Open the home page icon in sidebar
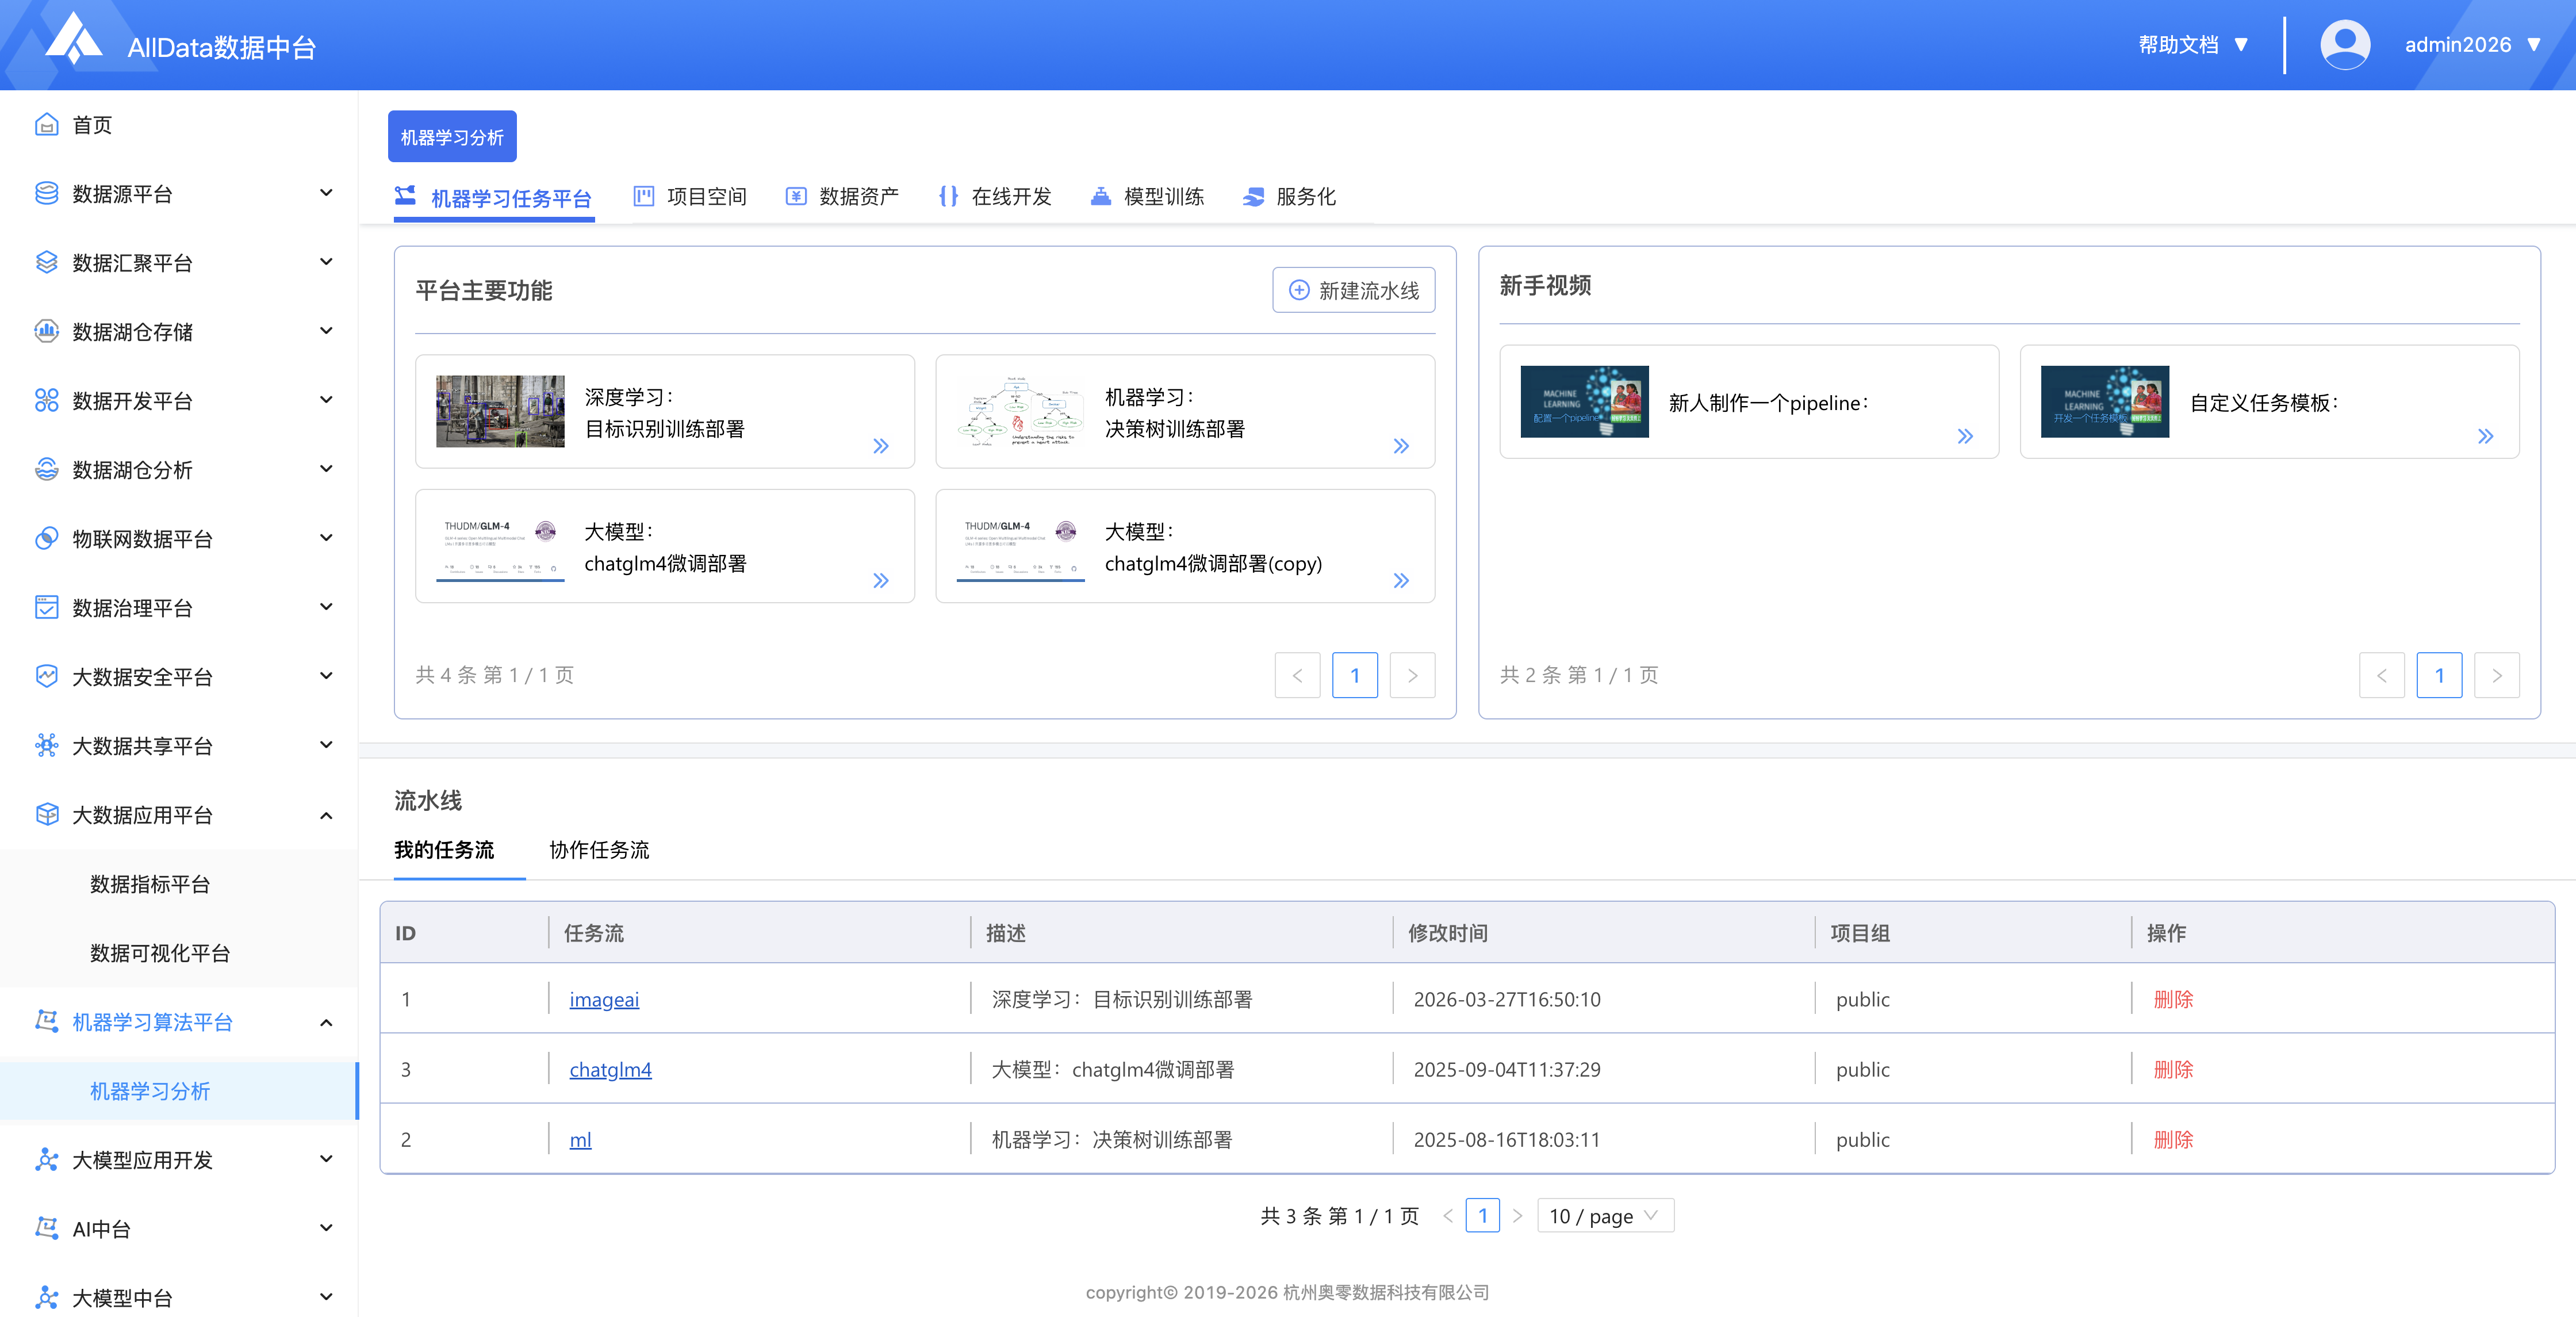This screenshot has height=1317, width=2576. point(46,124)
